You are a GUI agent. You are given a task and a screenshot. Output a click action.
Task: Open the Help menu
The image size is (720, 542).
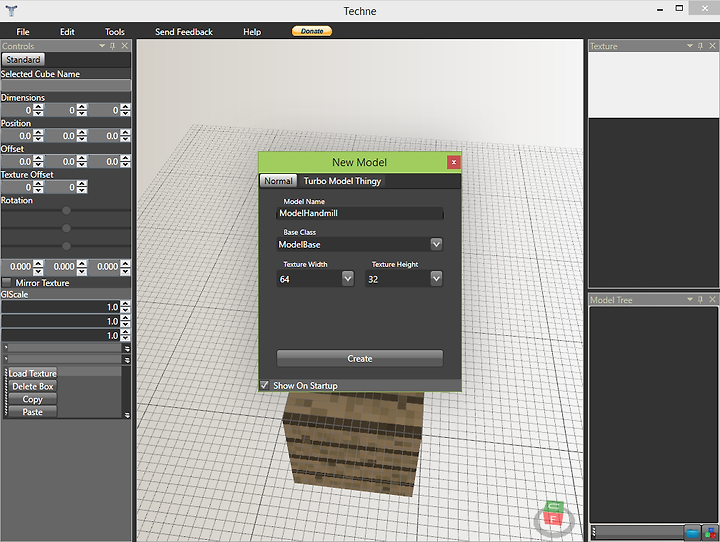coord(252,32)
